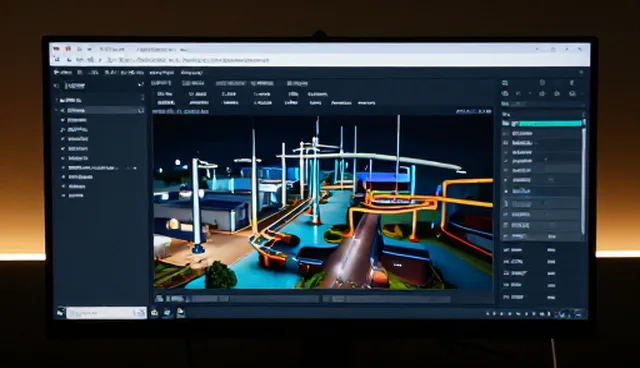This screenshot has height=368, width=640.
Task: Select the highlighted row in left tree panel
Action: [x=100, y=111]
